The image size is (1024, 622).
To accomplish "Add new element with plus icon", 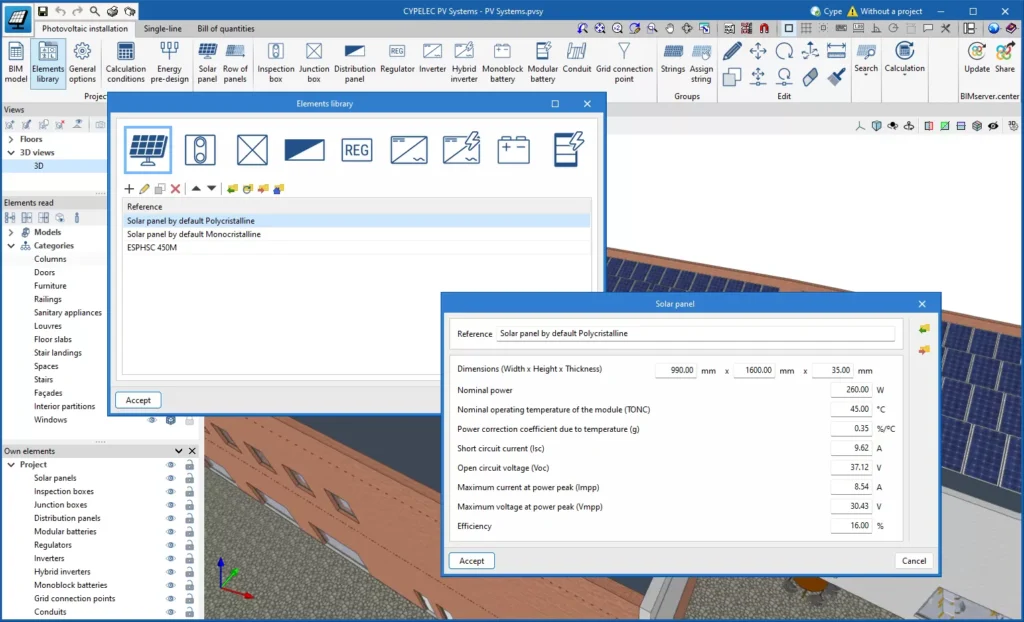I will click(x=129, y=189).
